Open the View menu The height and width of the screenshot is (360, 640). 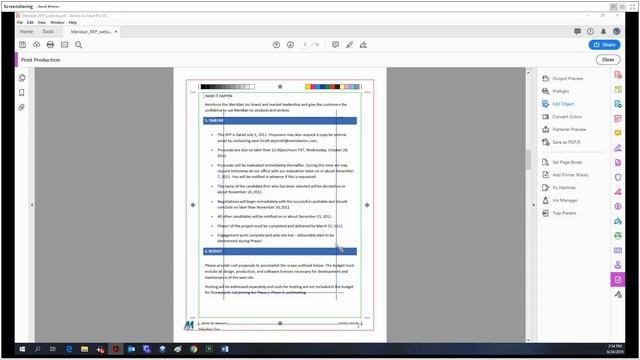[x=42, y=22]
